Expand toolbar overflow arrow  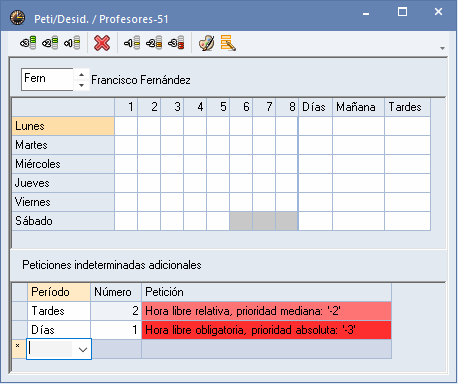click(442, 48)
